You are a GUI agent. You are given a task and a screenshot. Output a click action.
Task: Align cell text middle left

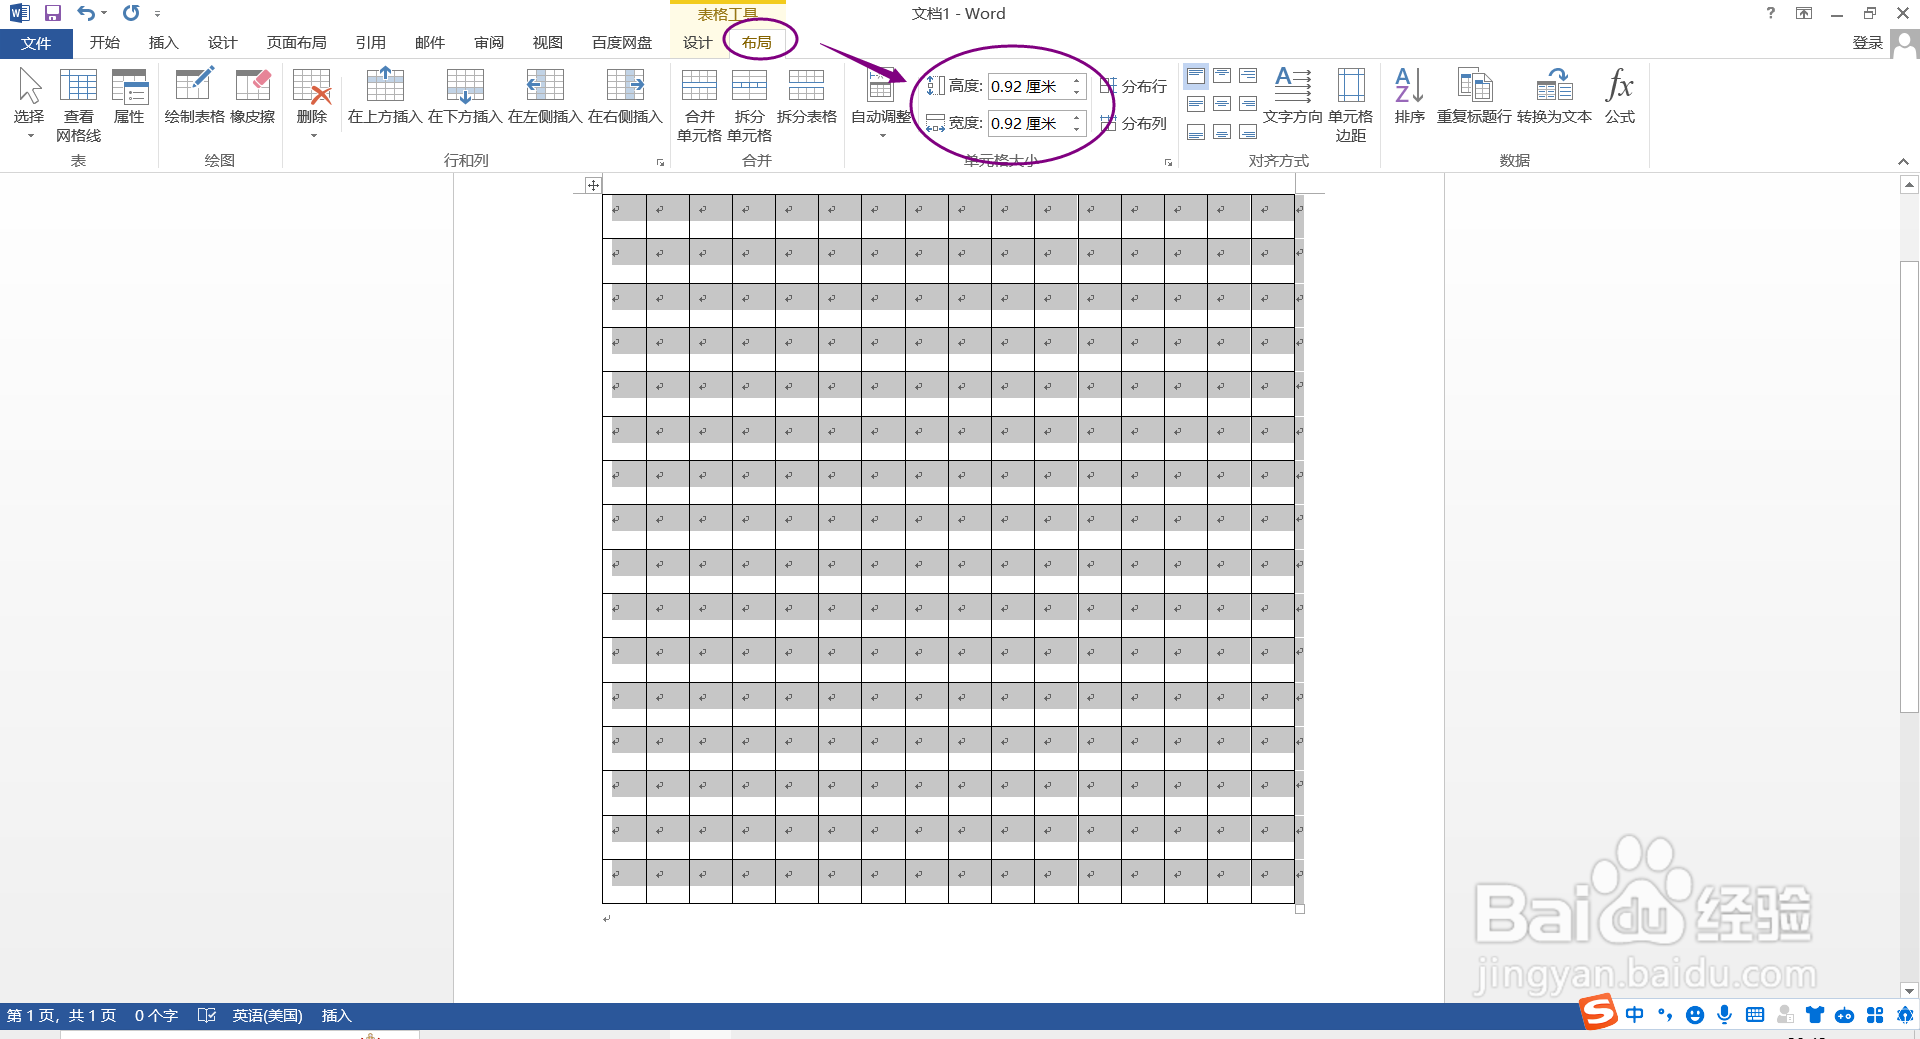pos(1196,104)
